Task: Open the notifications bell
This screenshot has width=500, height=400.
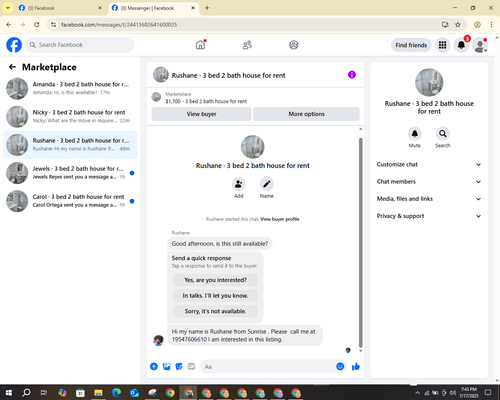Action: pos(461,45)
